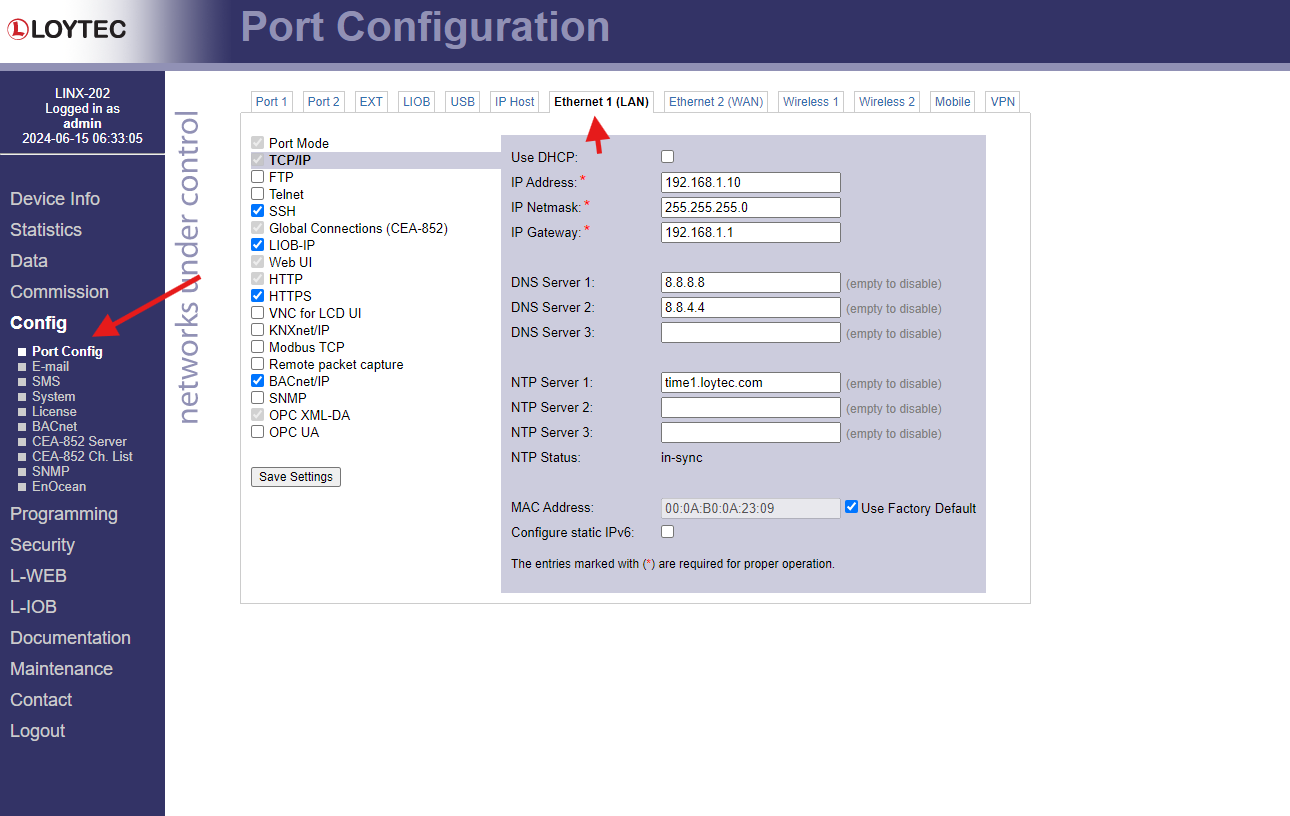Enable the Modbus TCP option
Screen dimensions: 1290x816
(257, 347)
